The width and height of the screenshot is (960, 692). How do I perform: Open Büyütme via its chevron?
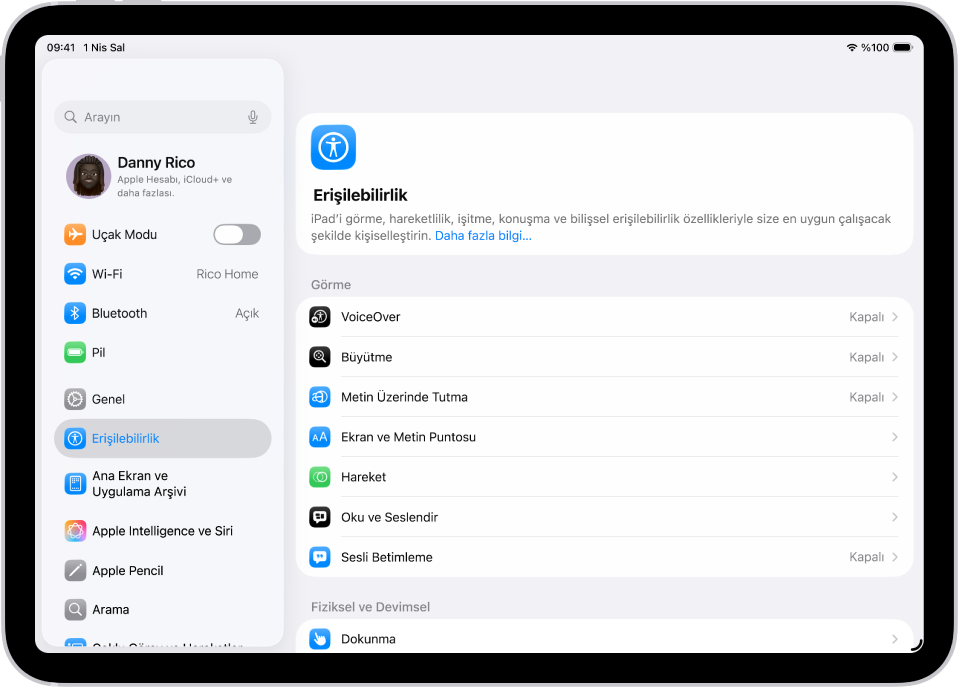pos(894,357)
